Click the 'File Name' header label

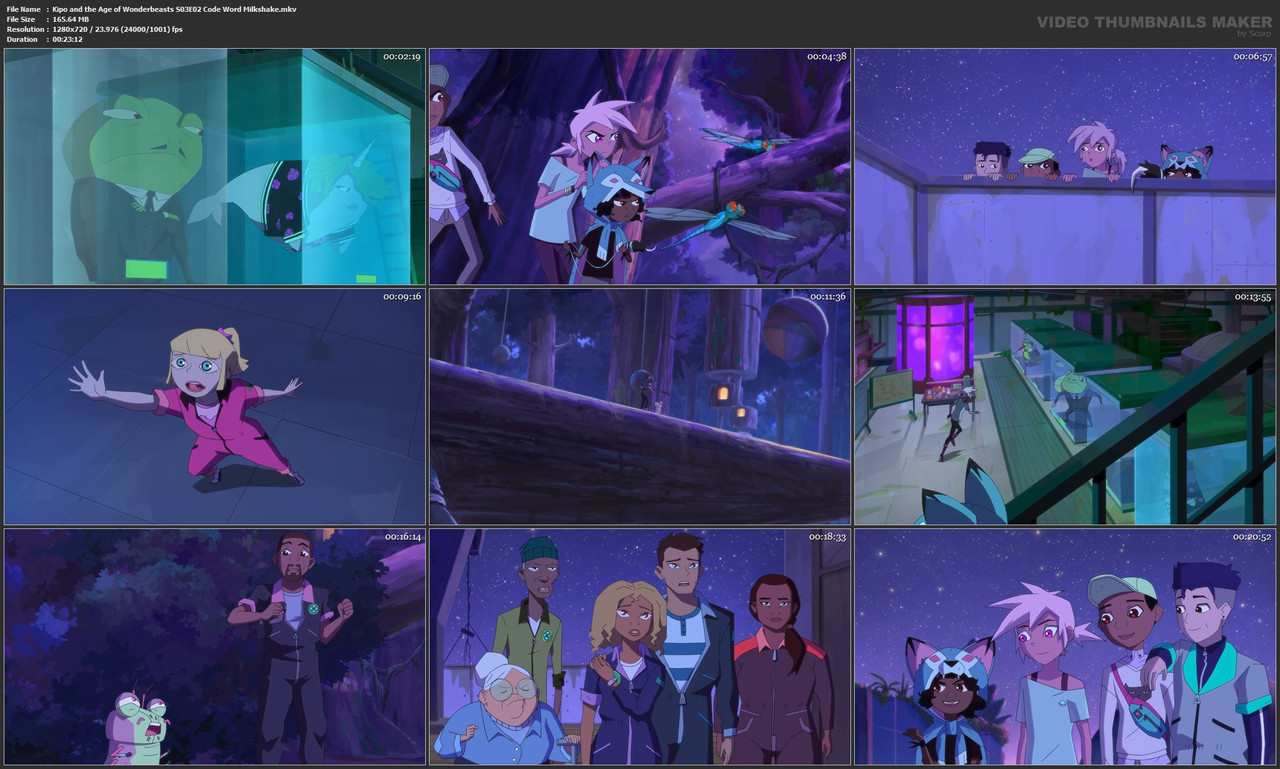click(22, 9)
